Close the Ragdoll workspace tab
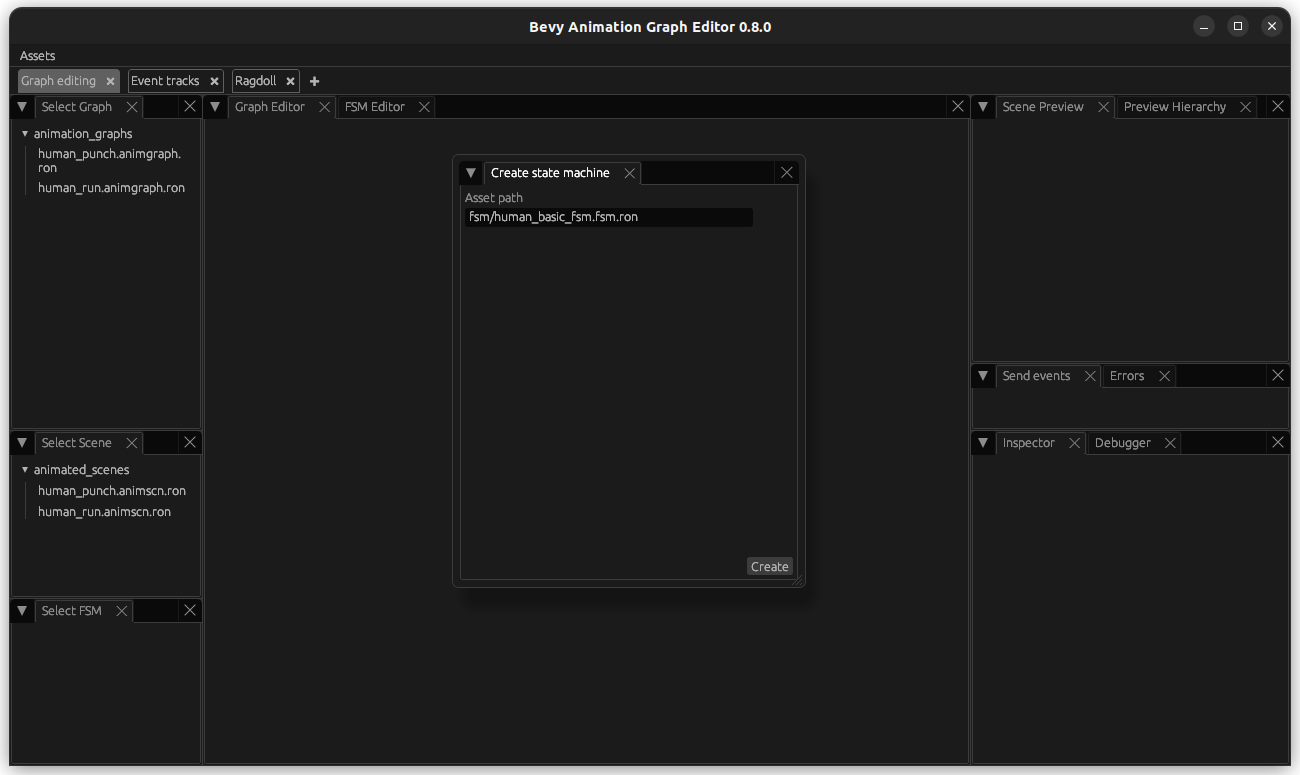The width and height of the screenshot is (1300, 775). (x=289, y=81)
